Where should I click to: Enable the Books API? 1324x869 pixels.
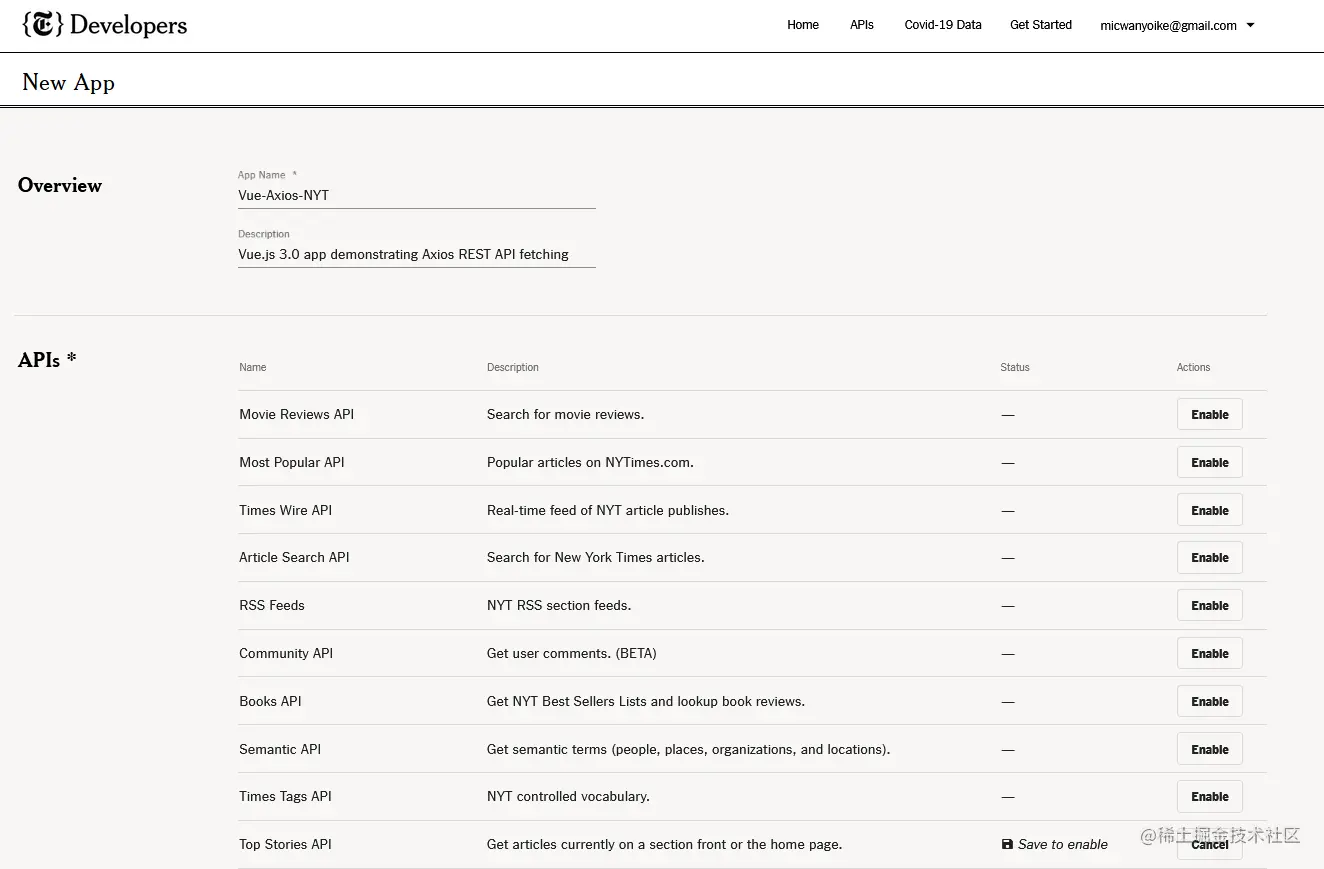point(1209,701)
